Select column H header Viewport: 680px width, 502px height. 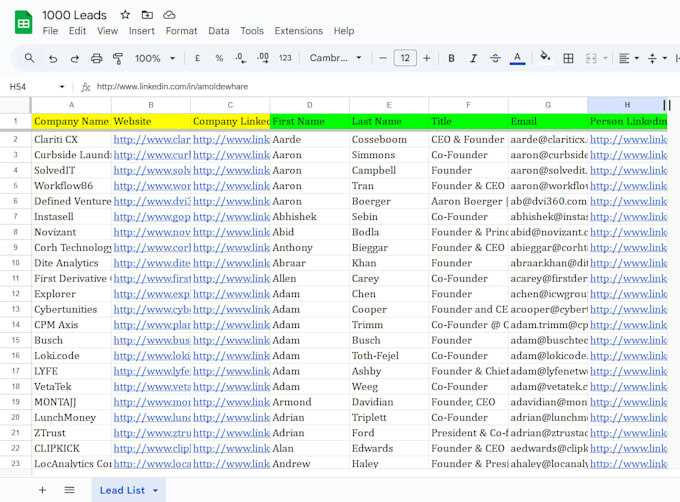pyautogui.click(x=627, y=105)
